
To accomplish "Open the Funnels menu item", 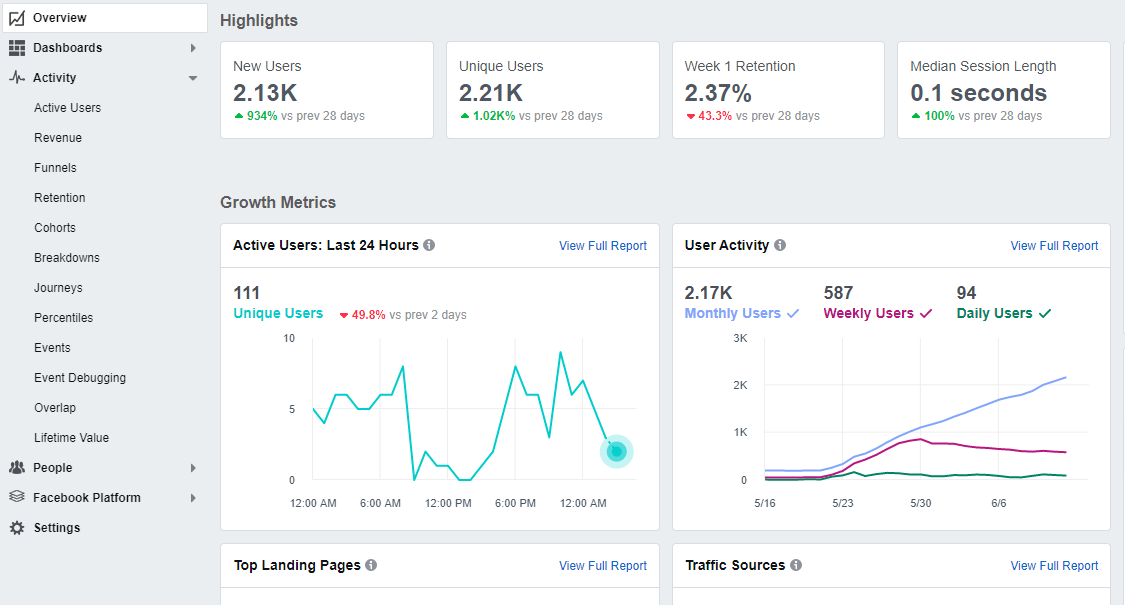I will click(55, 168).
